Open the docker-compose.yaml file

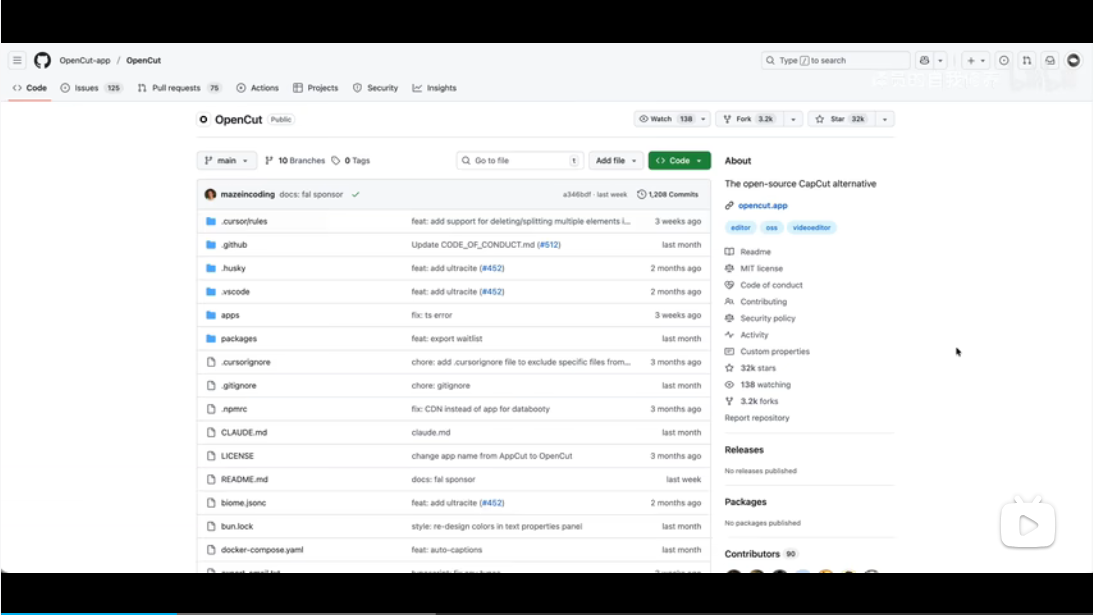[x=262, y=550]
